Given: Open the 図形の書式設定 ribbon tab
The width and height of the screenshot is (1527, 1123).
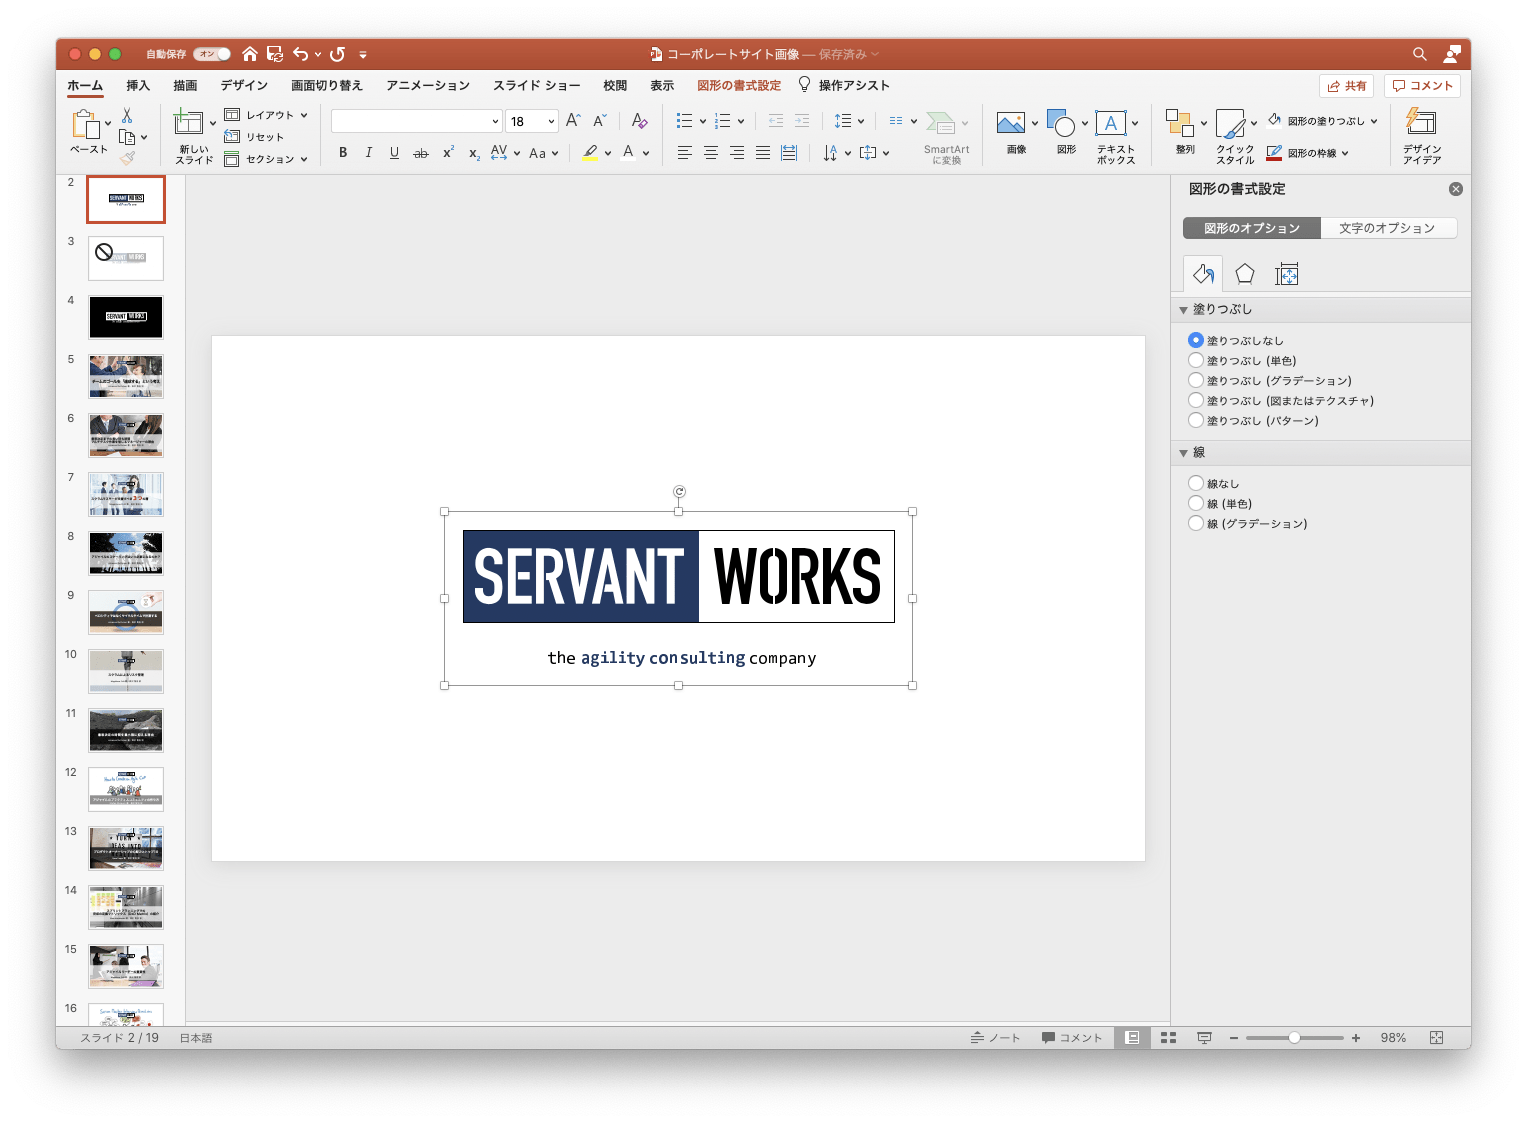Looking at the screenshot, I should coord(739,86).
